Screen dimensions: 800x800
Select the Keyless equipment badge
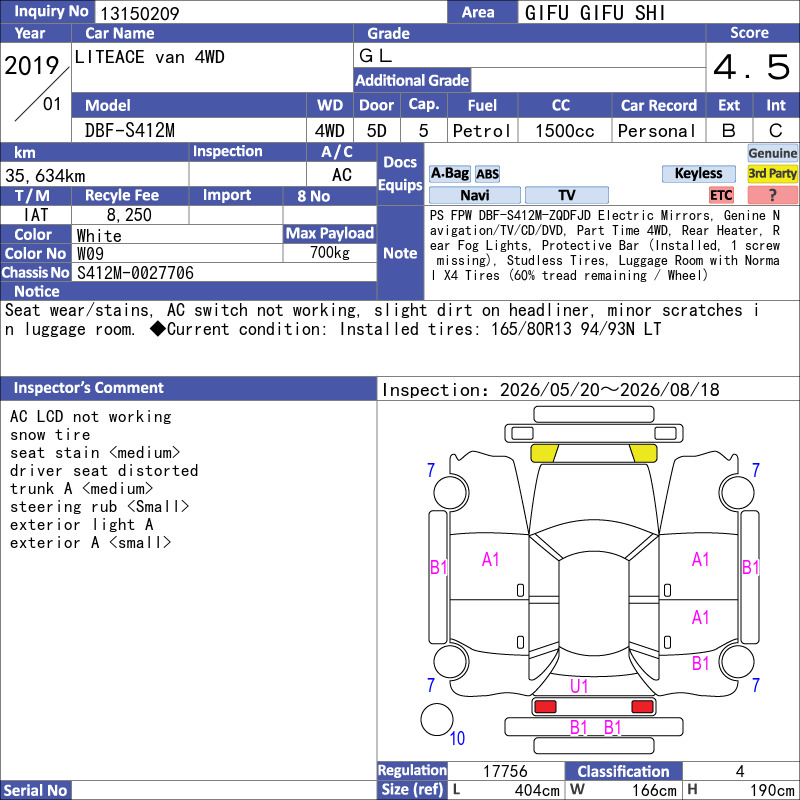click(698, 173)
